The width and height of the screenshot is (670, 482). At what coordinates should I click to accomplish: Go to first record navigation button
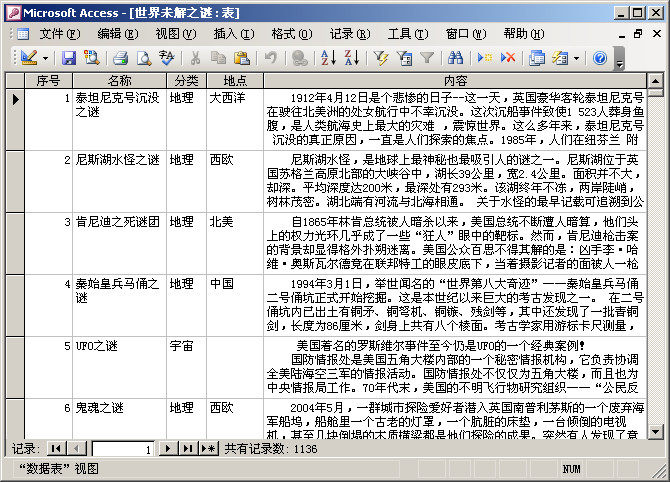(x=56, y=449)
